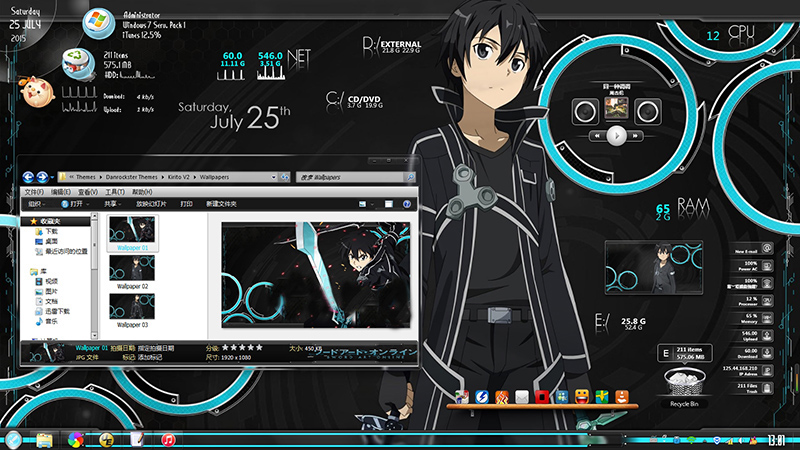The image size is (800, 450).
Task: Click the Forward arrow in Explorer window
Action: point(42,177)
